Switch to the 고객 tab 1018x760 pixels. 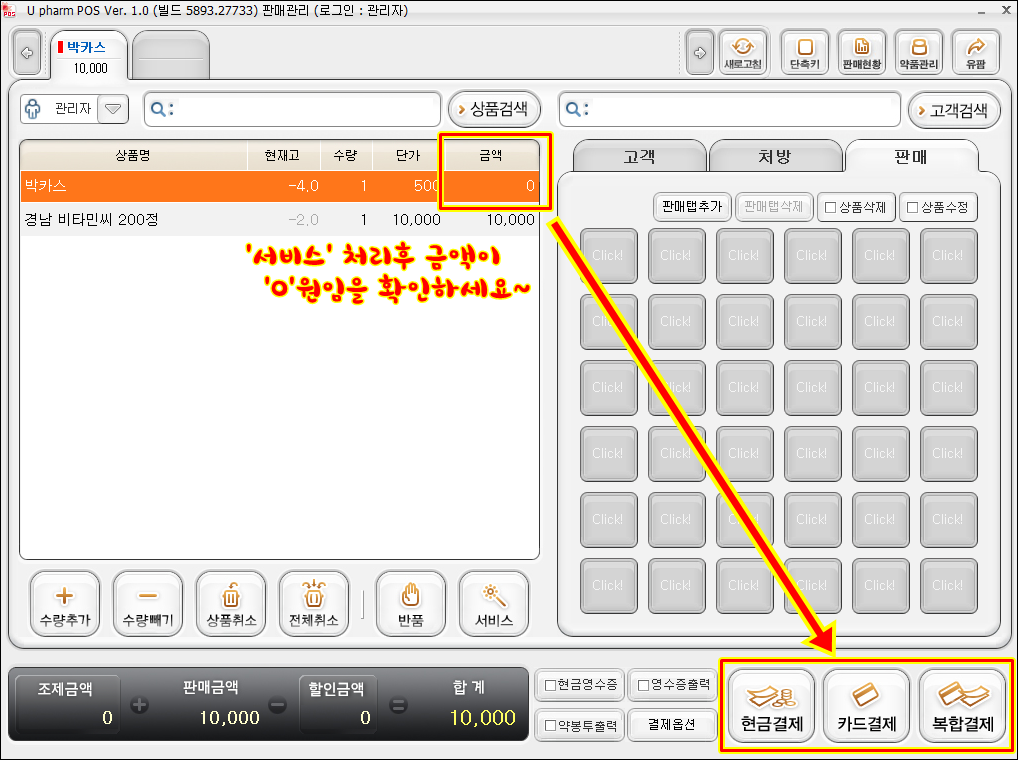639,157
